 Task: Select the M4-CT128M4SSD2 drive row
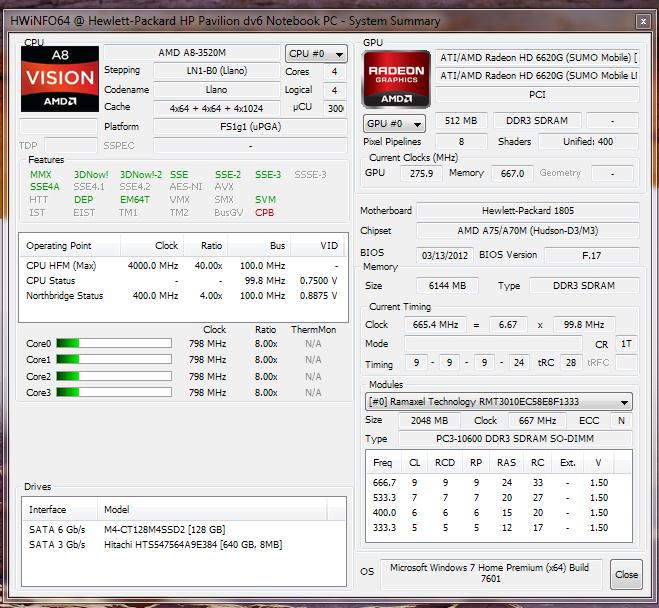coord(183,529)
